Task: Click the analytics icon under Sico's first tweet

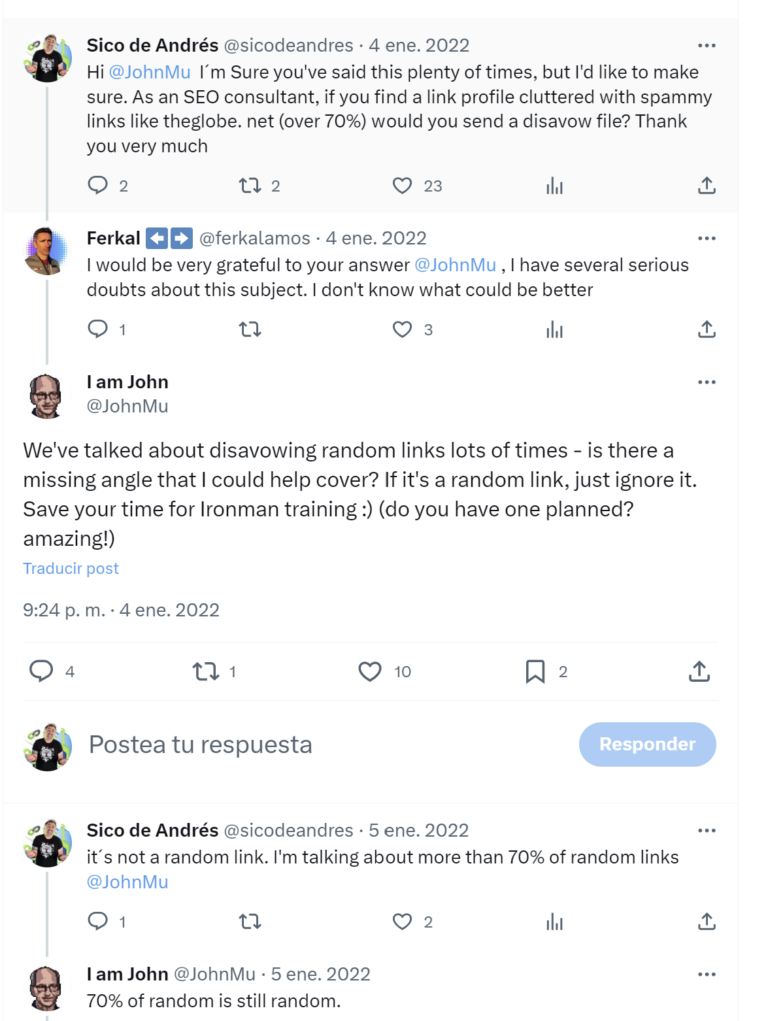Action: pos(554,185)
